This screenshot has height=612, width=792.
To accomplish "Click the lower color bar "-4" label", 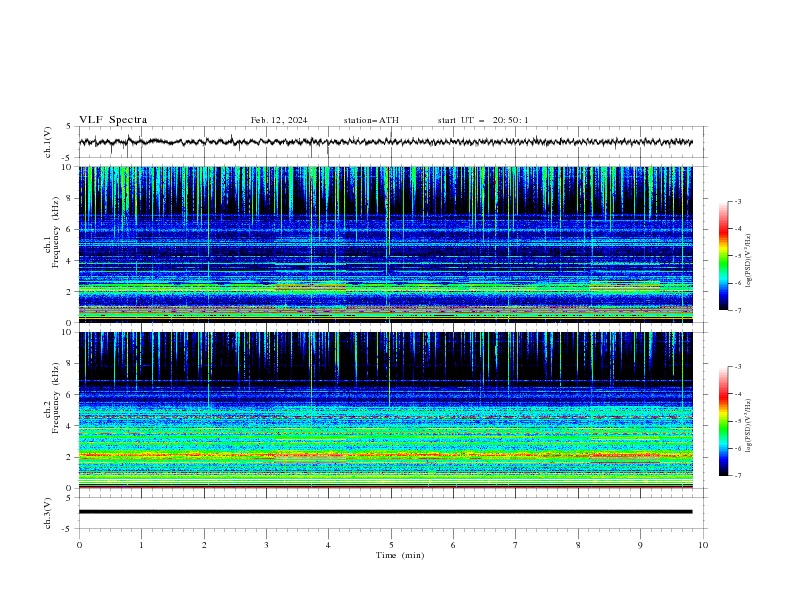I will [x=737, y=394].
